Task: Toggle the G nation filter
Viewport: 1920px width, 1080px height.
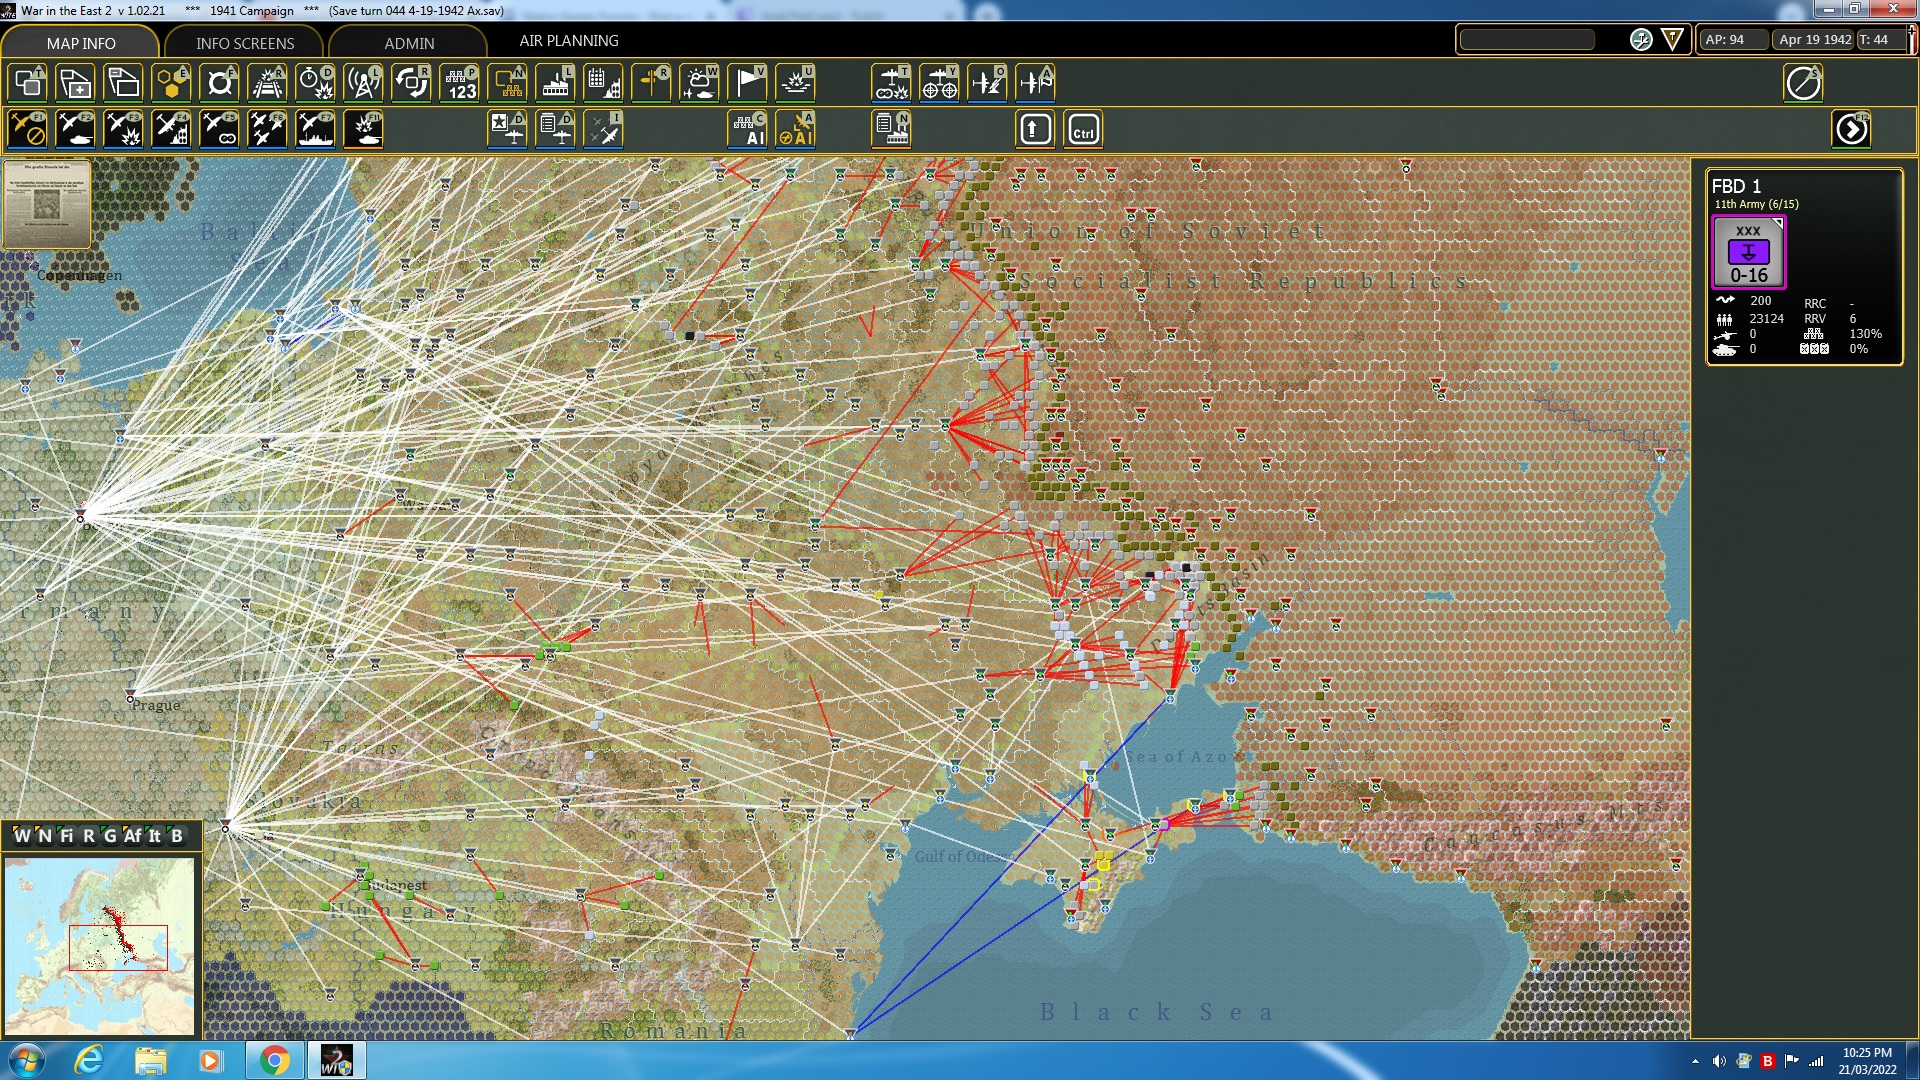Action: click(110, 836)
